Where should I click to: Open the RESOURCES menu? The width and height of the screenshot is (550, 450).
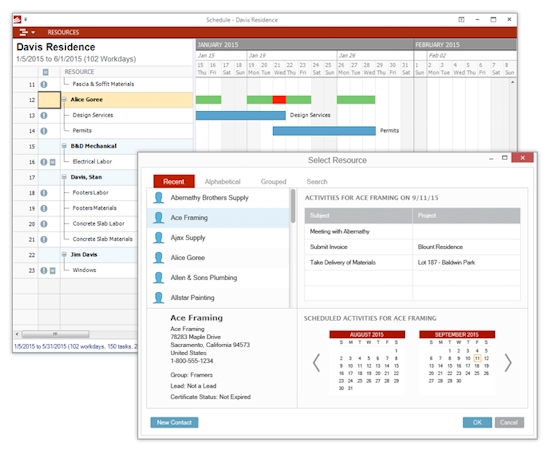[x=63, y=32]
